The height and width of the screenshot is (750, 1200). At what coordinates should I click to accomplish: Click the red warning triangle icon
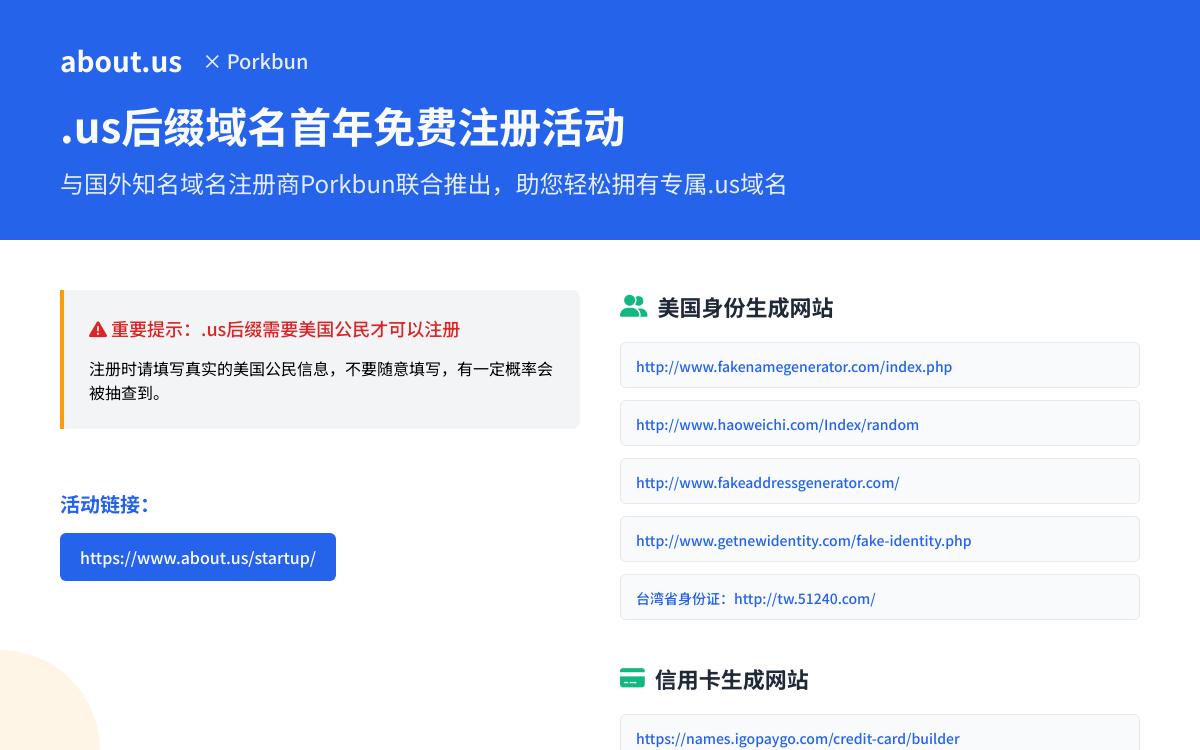(x=98, y=330)
